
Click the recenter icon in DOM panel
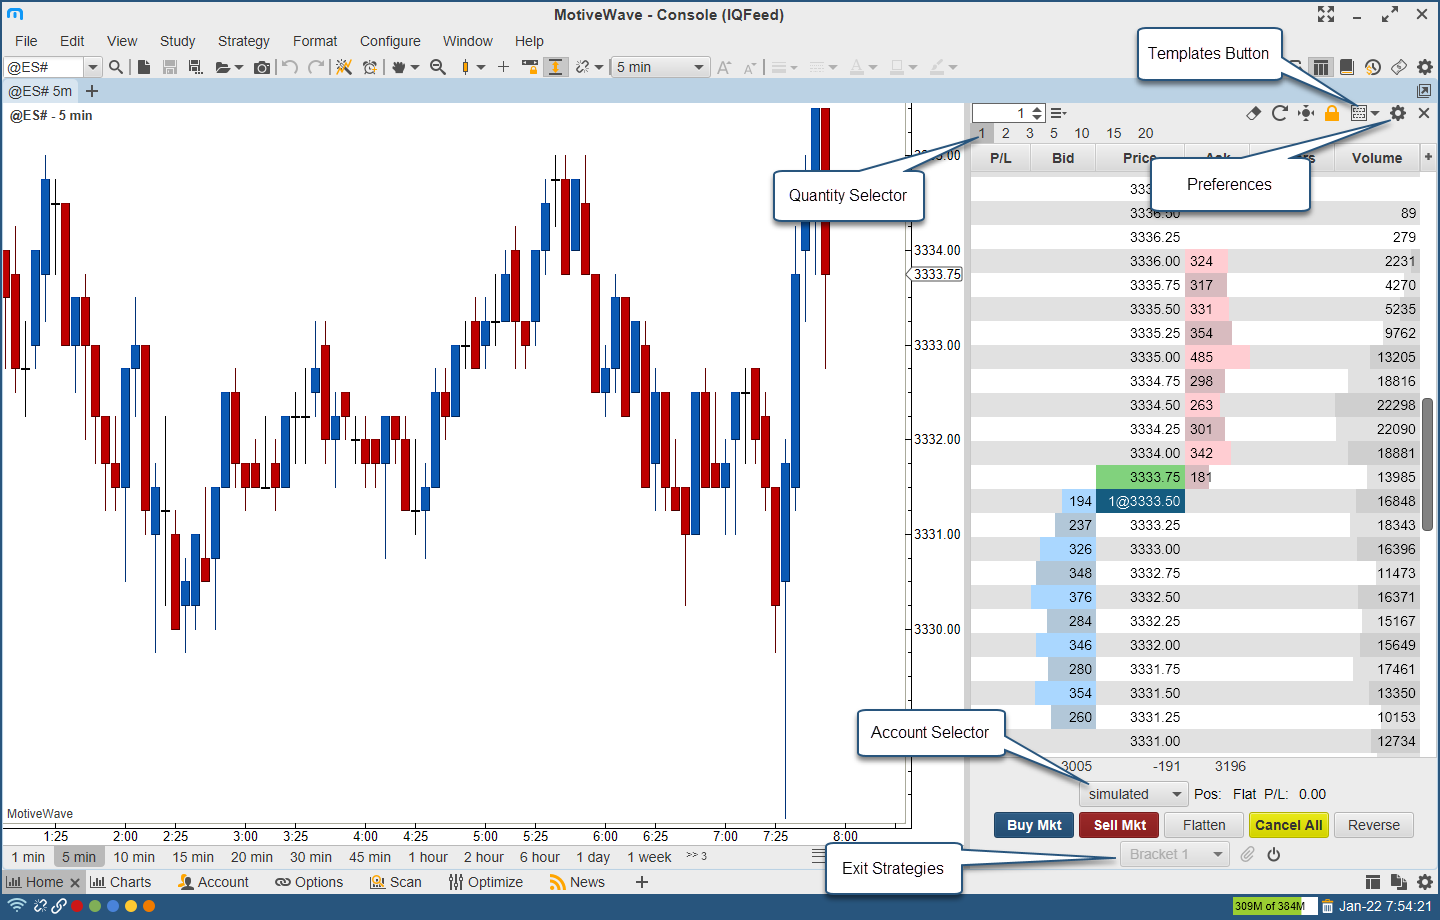(x=1306, y=113)
